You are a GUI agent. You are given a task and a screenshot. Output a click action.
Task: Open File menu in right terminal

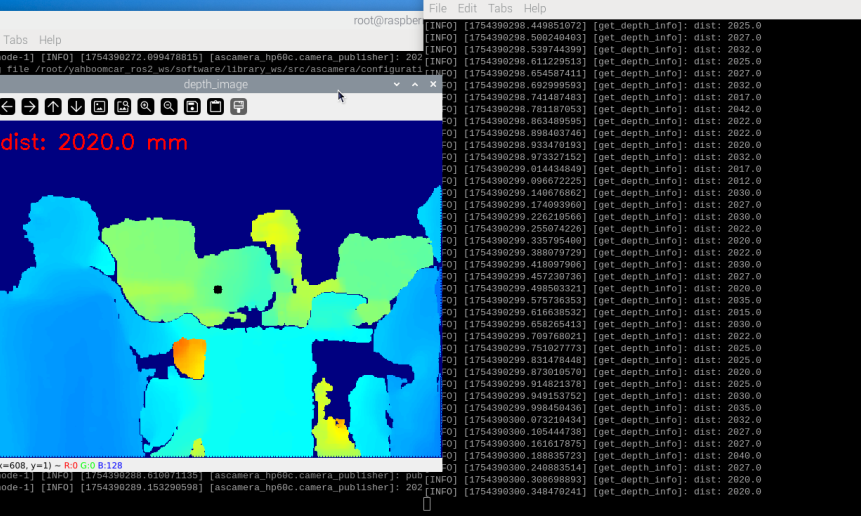(438, 8)
